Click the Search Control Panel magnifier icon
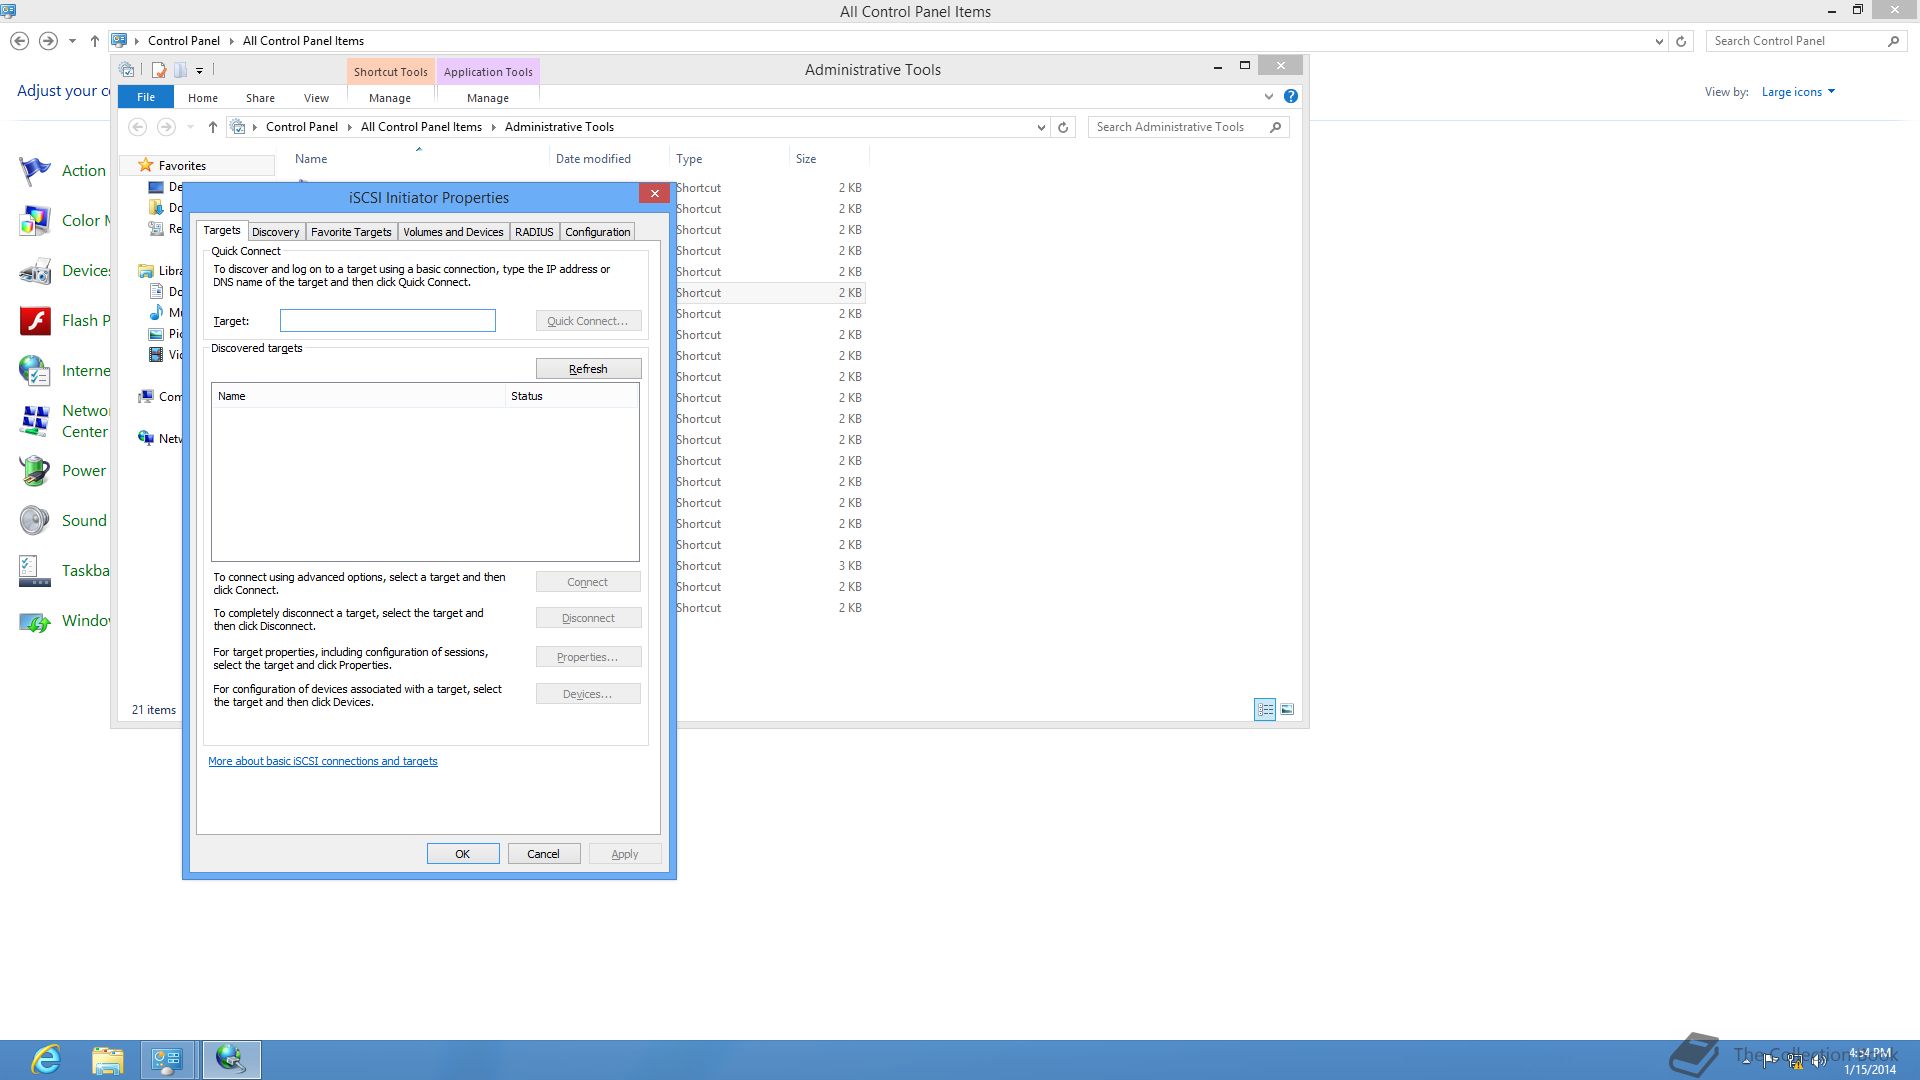Viewport: 1920px width, 1080px height. pos(1893,41)
